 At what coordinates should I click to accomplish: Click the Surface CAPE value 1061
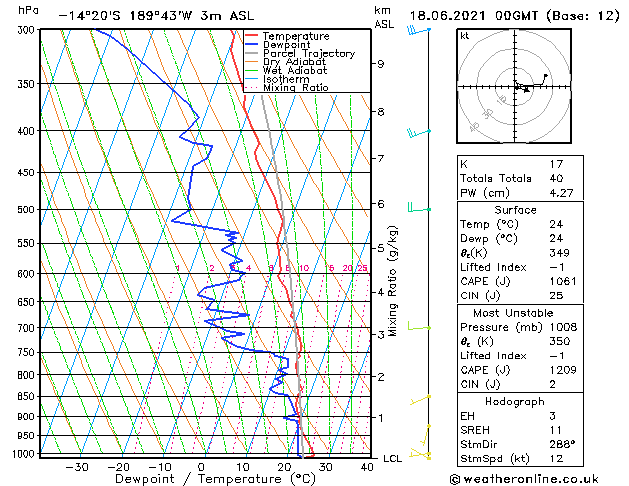(563, 281)
